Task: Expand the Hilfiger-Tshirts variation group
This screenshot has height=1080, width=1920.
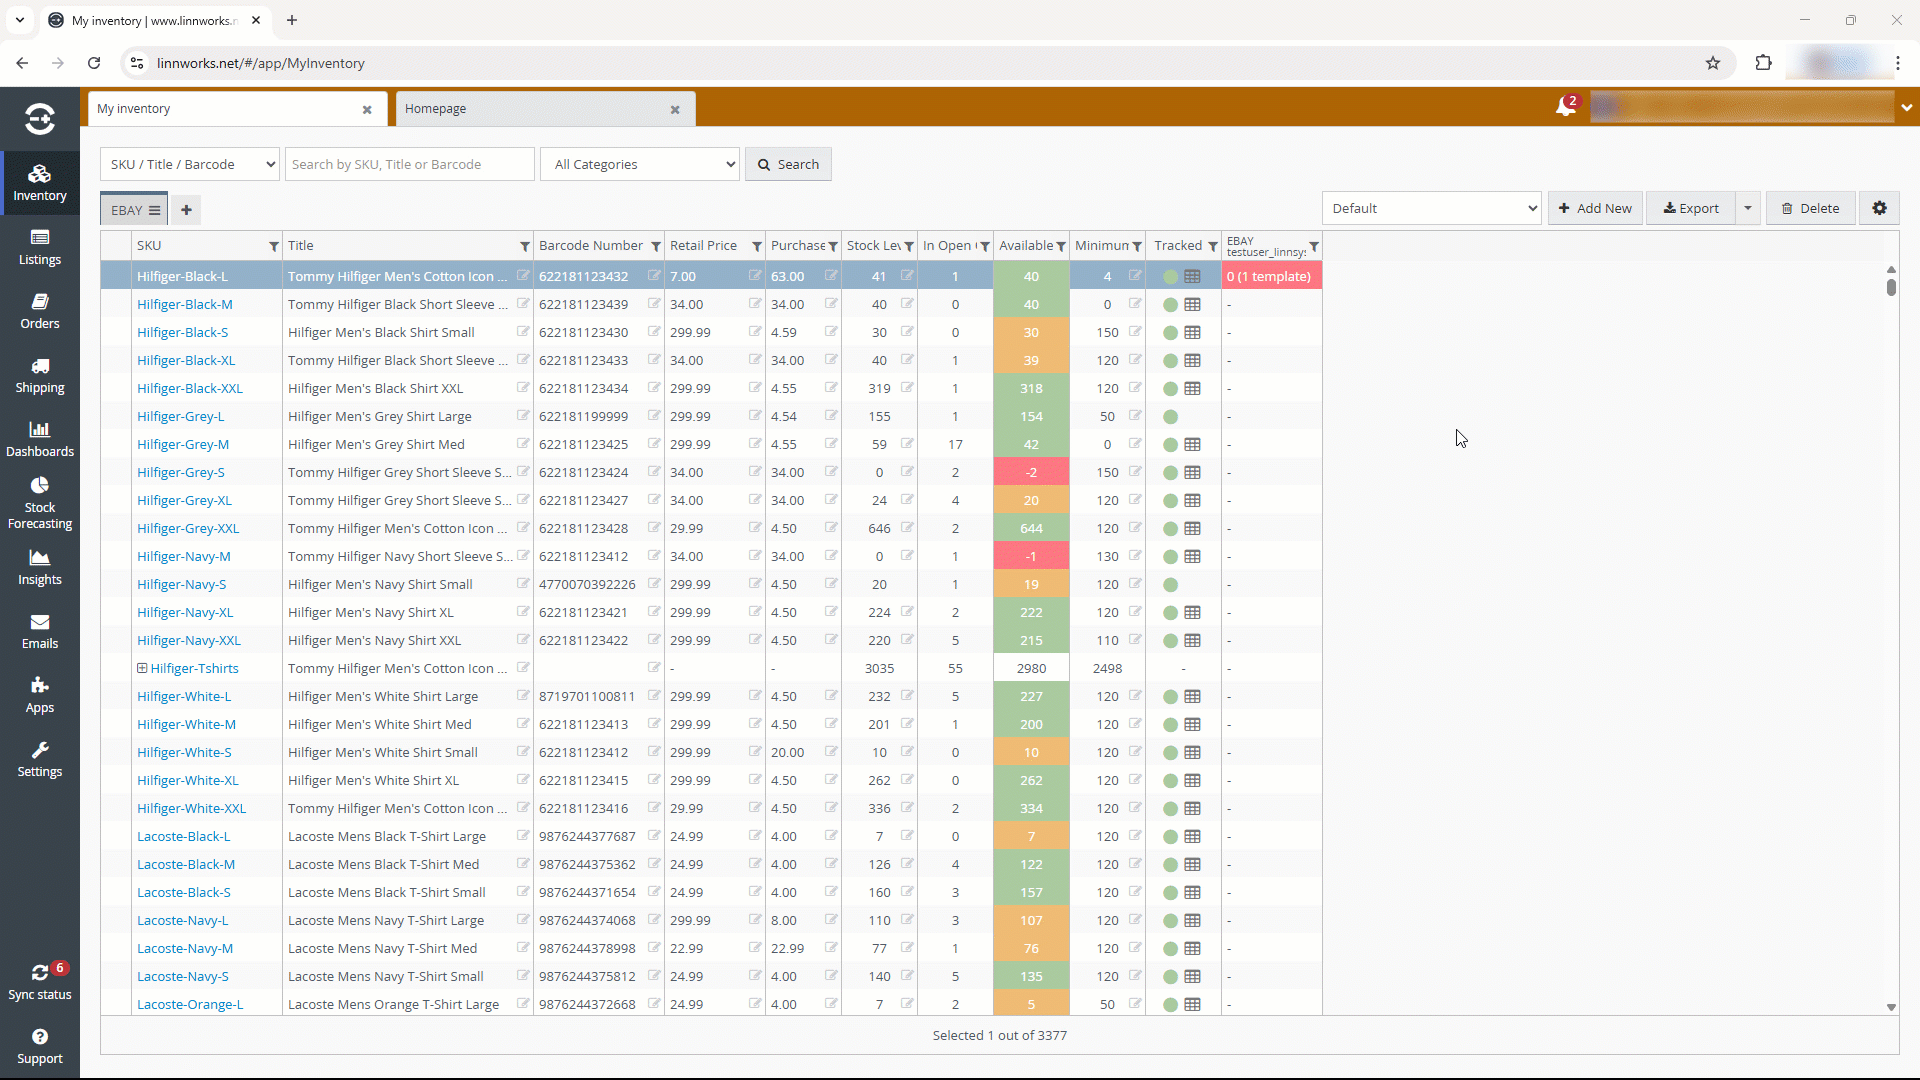Action: pyautogui.click(x=142, y=668)
